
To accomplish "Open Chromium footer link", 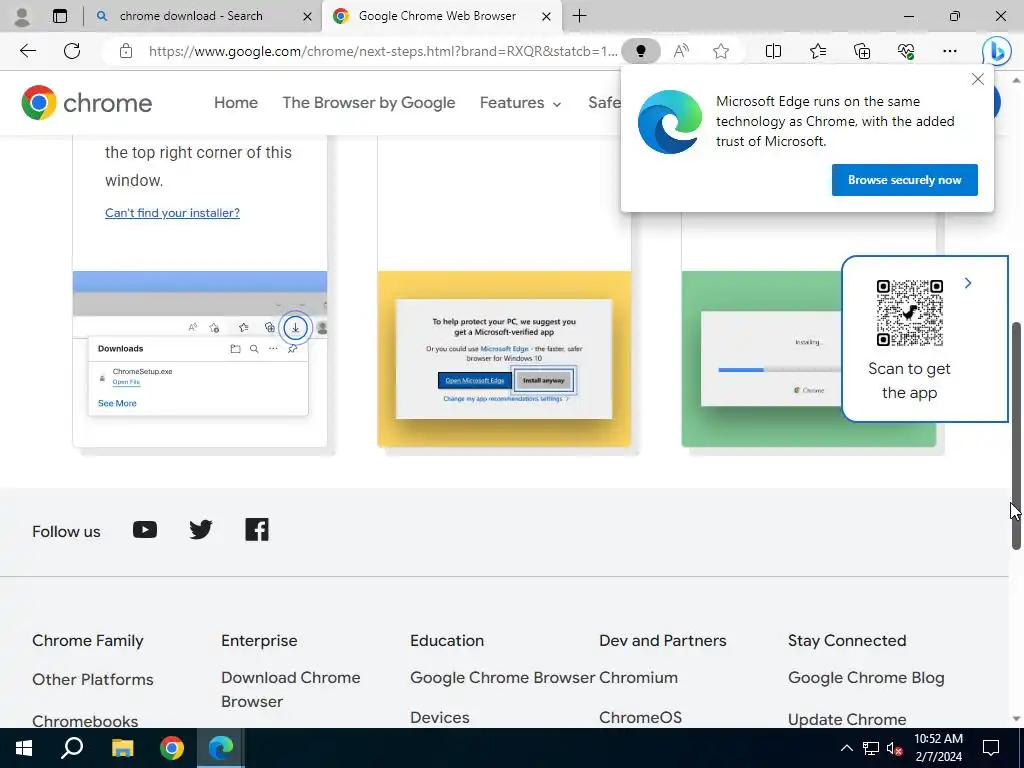I will (638, 678).
